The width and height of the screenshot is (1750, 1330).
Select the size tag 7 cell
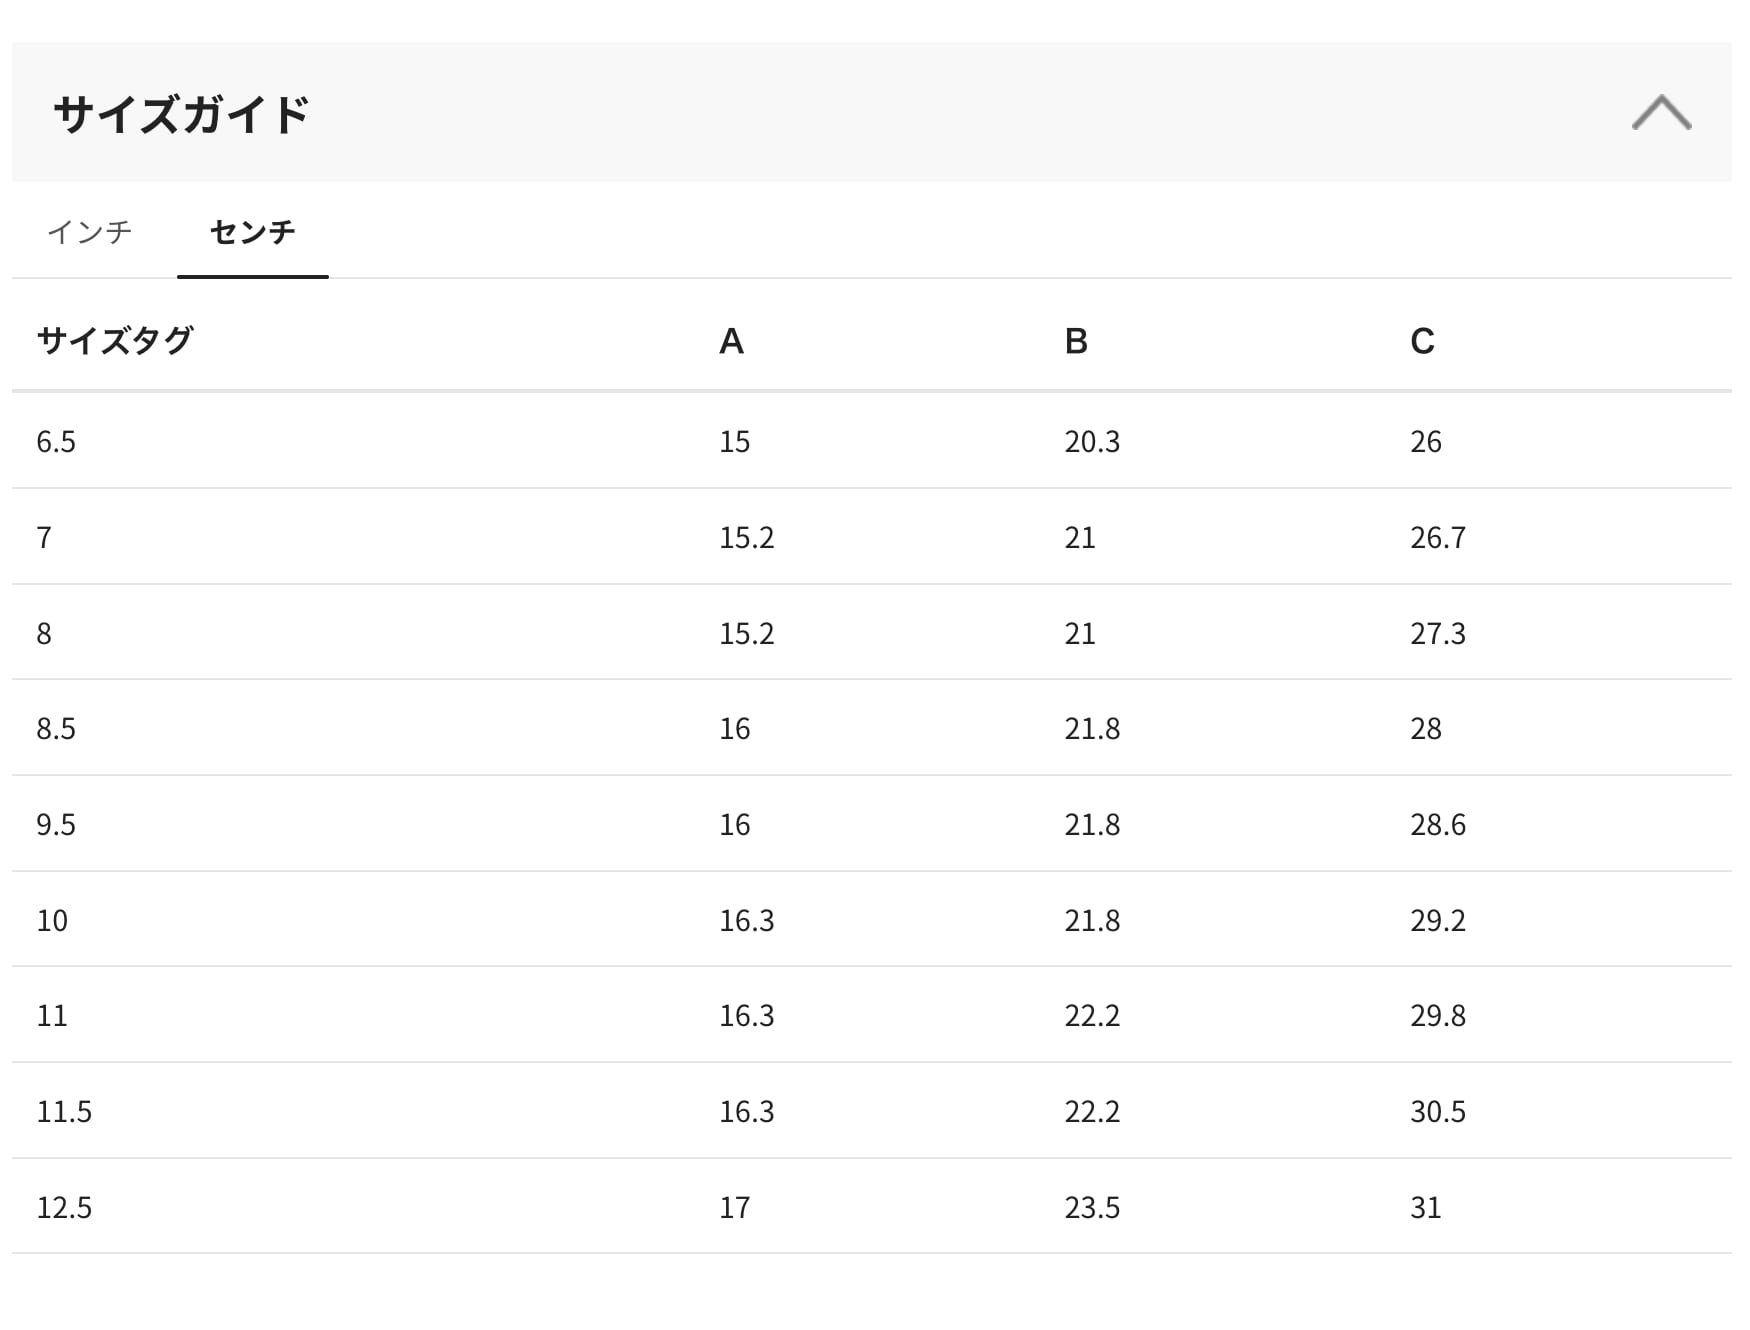[44, 538]
